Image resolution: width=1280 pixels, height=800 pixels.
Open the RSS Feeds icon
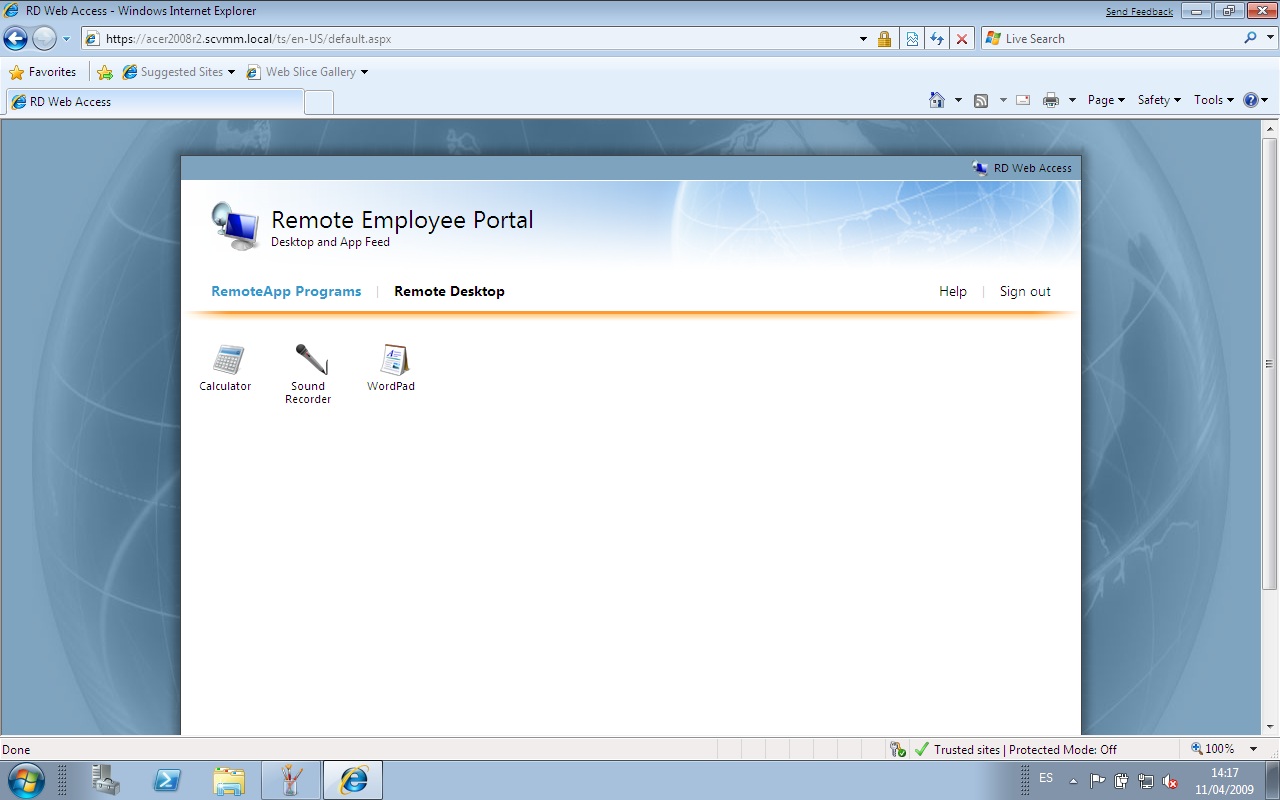tap(981, 100)
